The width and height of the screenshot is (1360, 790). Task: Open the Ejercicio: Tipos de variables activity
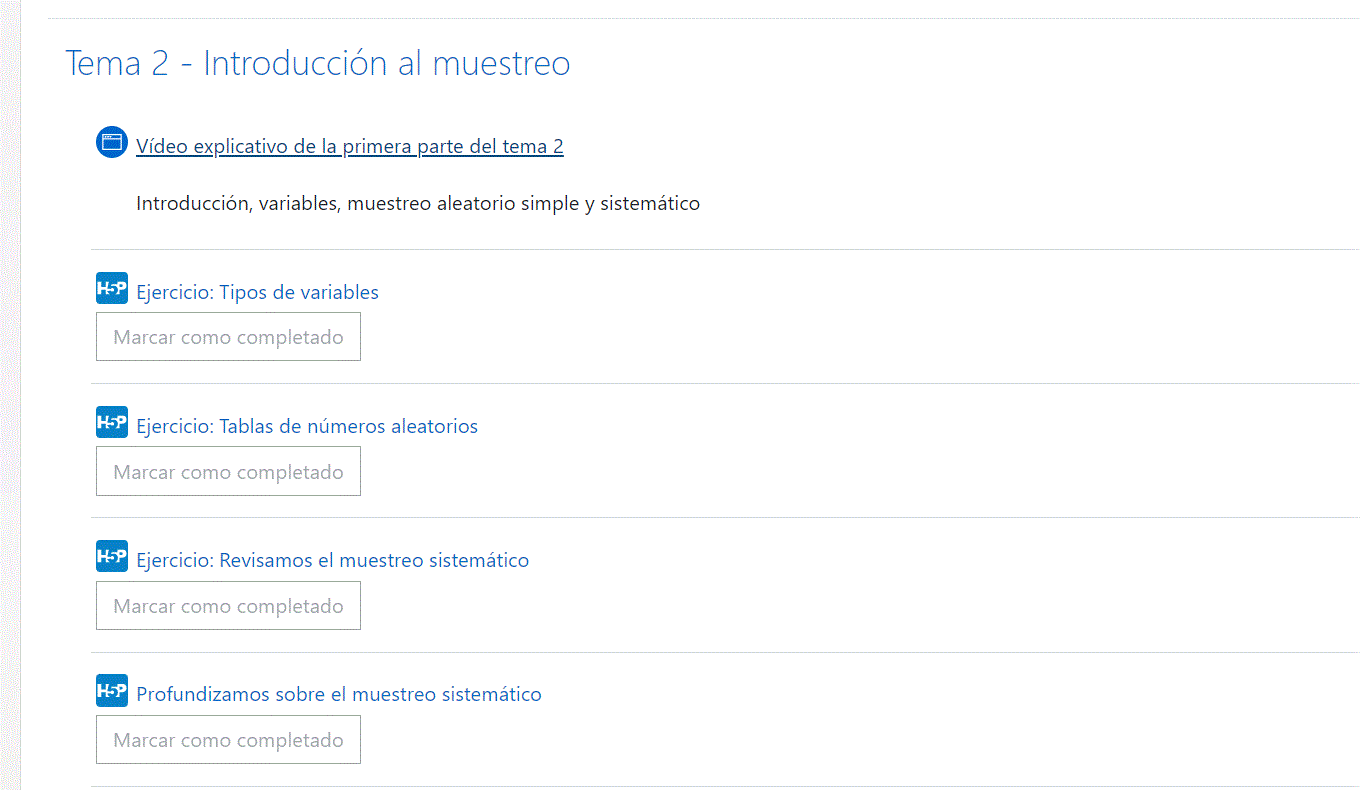[x=257, y=293]
